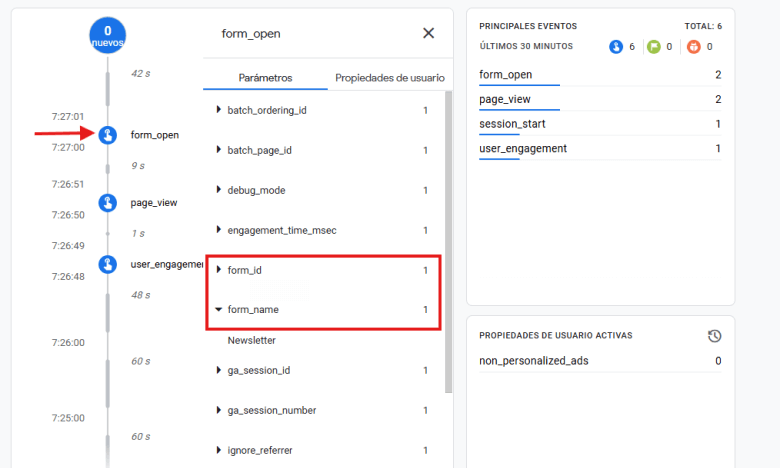The image size is (780, 468).
Task: Click the user_engagement event icon in timeline
Action: coord(107,264)
